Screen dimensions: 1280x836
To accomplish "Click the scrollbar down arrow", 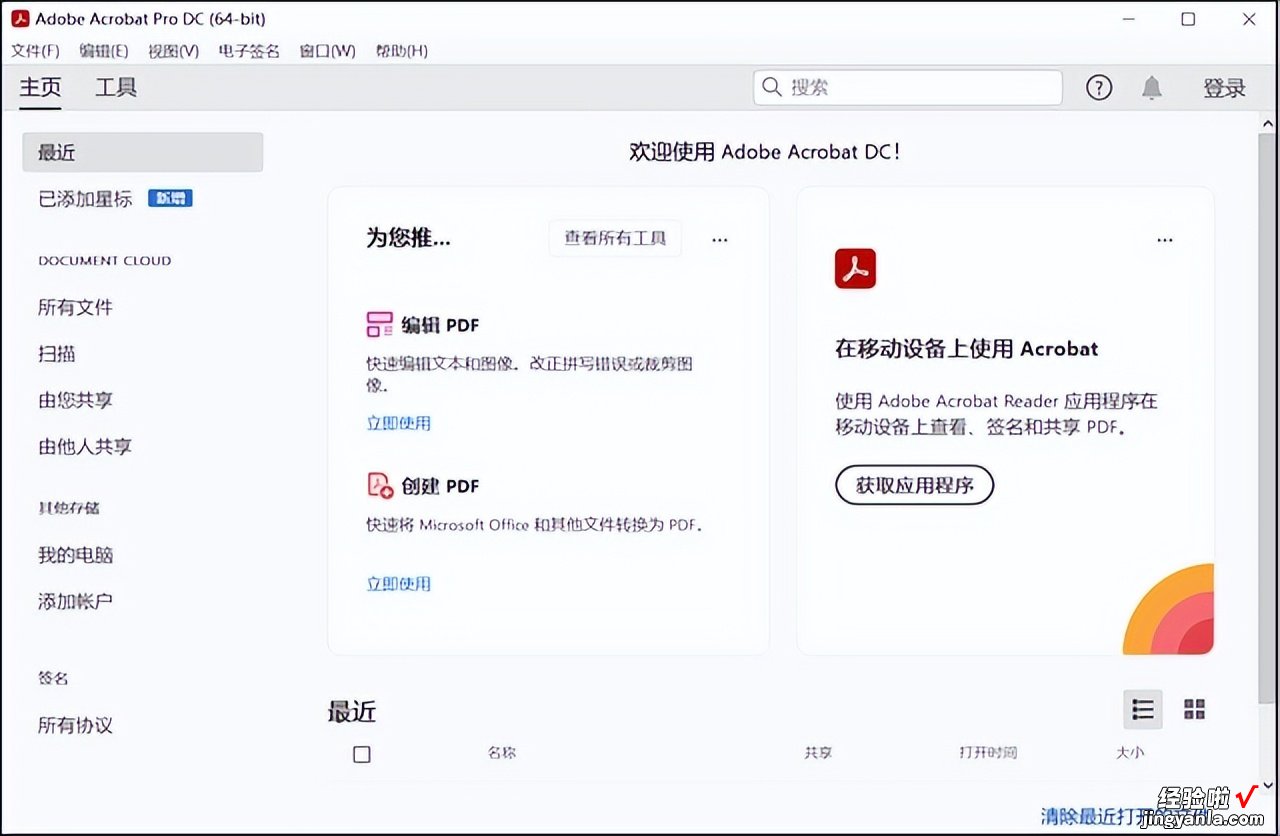I will tap(1267, 786).
